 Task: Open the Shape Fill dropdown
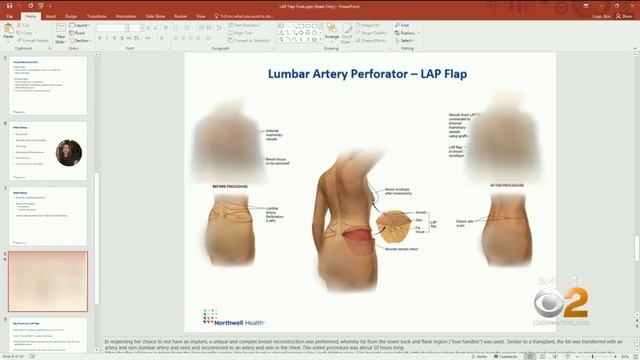(368, 25)
